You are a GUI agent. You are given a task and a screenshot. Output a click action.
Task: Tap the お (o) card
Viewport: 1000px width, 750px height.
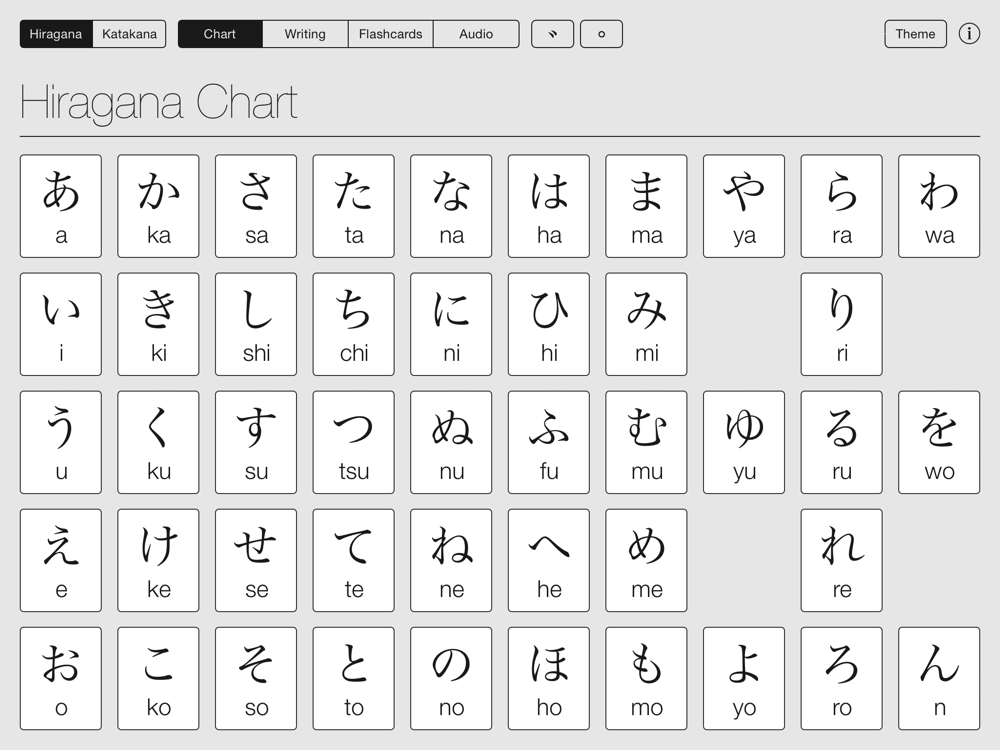click(x=61, y=678)
